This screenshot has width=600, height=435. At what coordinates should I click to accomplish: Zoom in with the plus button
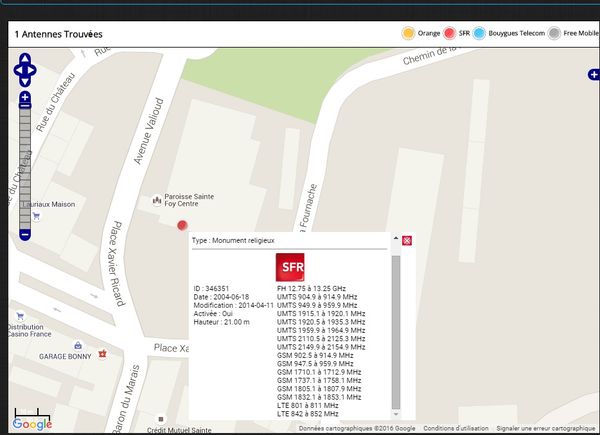pyautogui.click(x=25, y=98)
